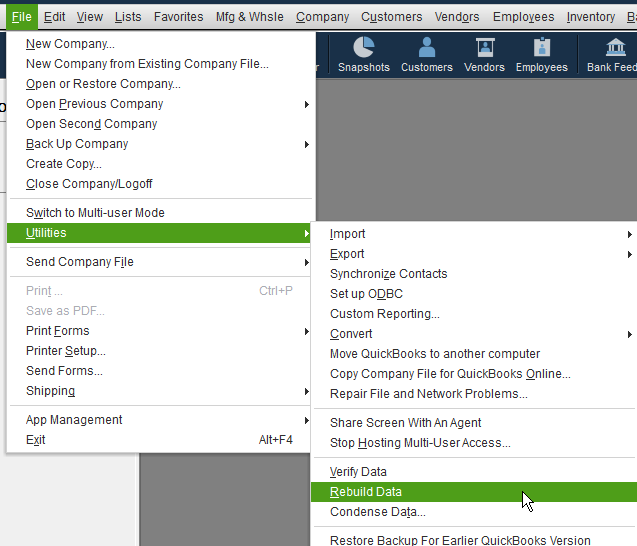Open the Company menu
Image resolution: width=637 pixels, height=546 pixels.
click(323, 17)
